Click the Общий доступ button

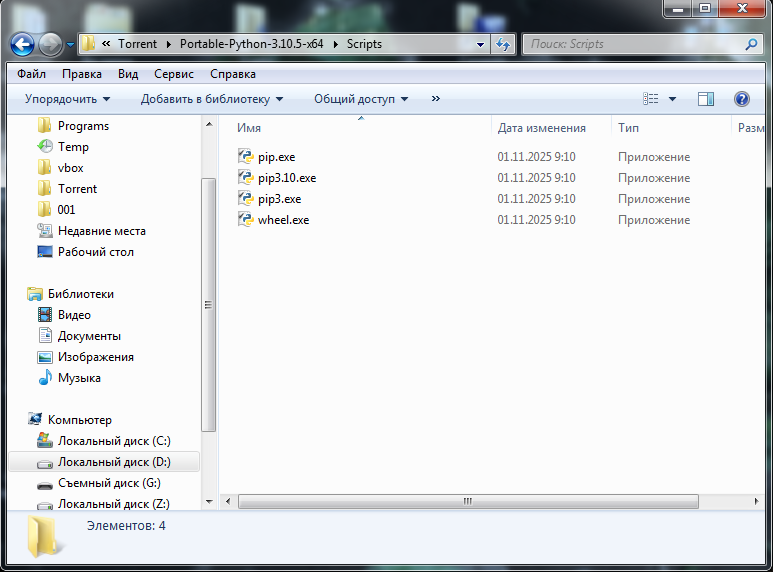(361, 99)
